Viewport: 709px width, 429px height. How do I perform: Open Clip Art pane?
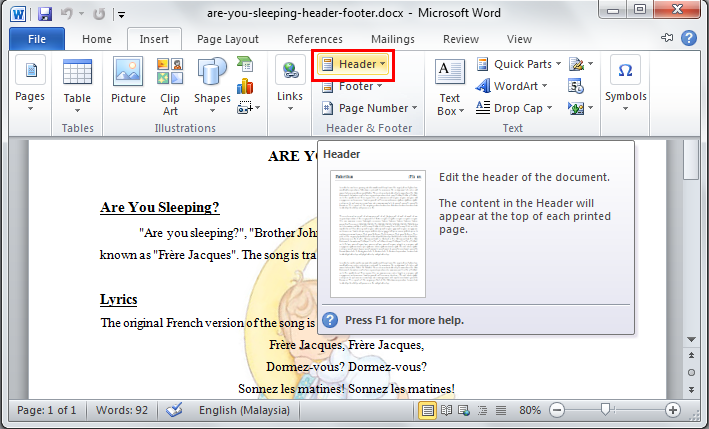170,86
